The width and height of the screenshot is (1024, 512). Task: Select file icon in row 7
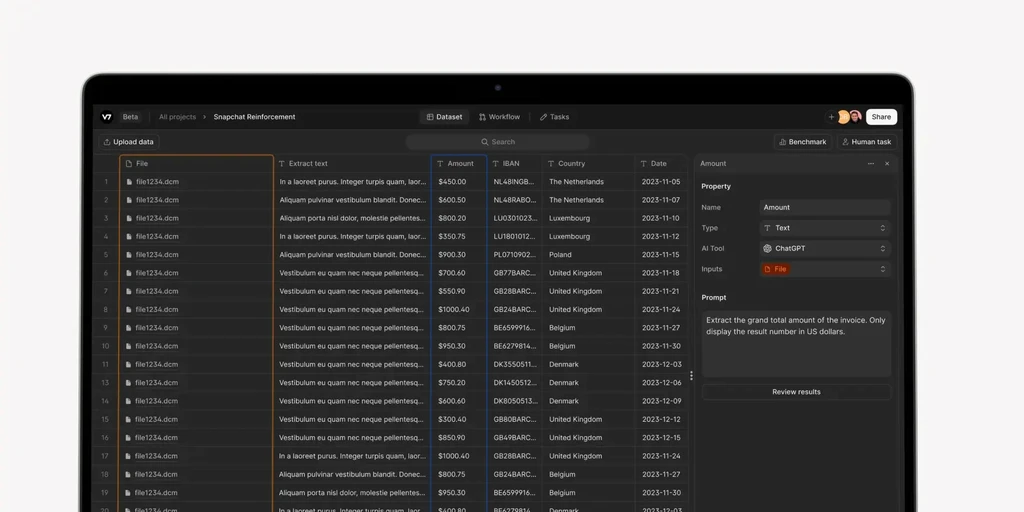click(x=129, y=292)
